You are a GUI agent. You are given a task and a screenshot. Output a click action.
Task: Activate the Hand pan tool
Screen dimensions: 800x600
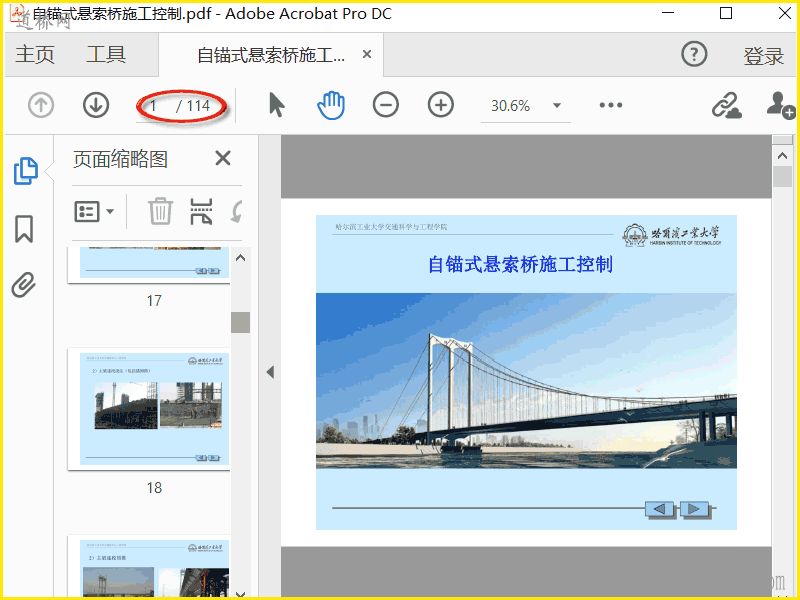click(330, 105)
